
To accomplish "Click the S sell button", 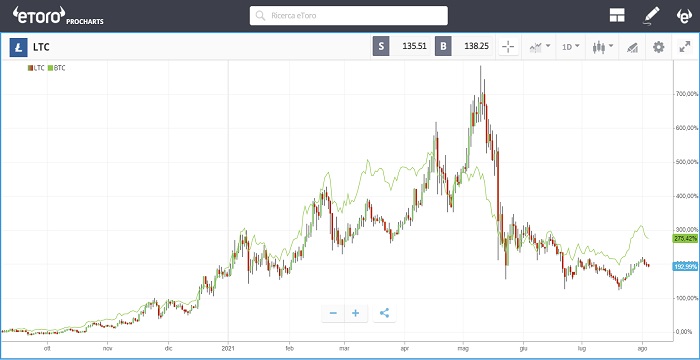I will coord(381,46).
